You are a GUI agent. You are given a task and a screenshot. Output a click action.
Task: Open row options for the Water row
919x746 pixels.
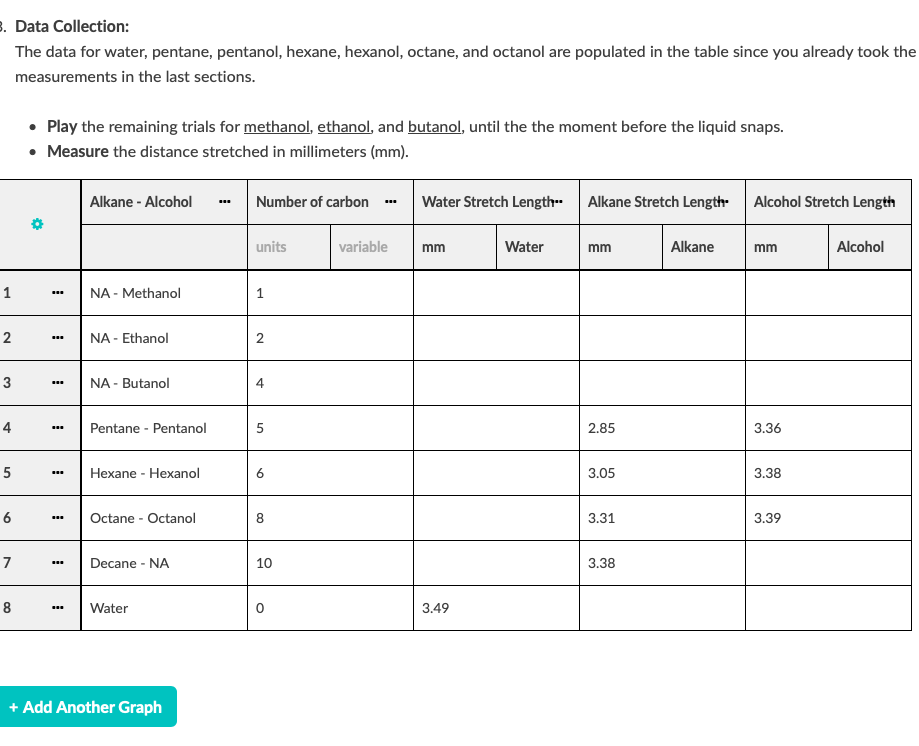(x=57, y=608)
